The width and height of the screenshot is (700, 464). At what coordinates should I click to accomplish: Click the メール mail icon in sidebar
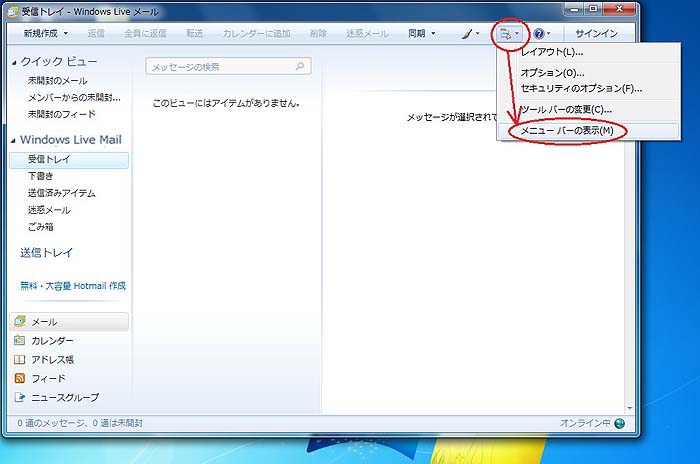[21, 322]
